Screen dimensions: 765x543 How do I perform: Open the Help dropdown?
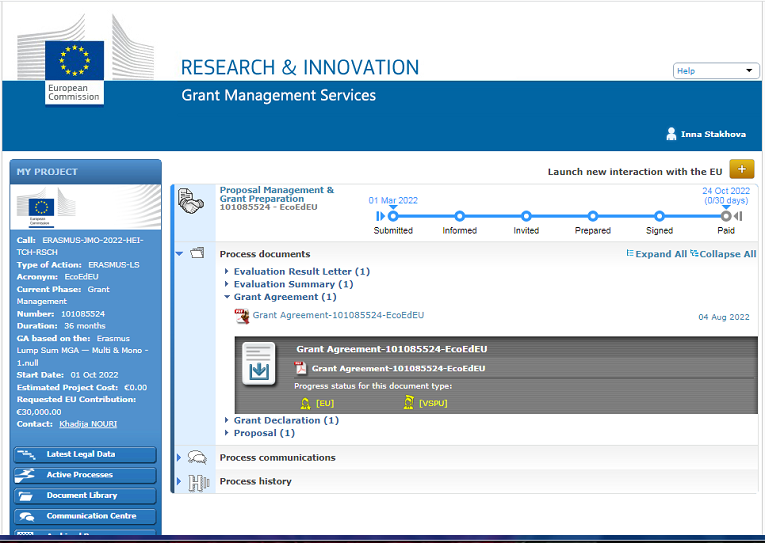click(716, 71)
